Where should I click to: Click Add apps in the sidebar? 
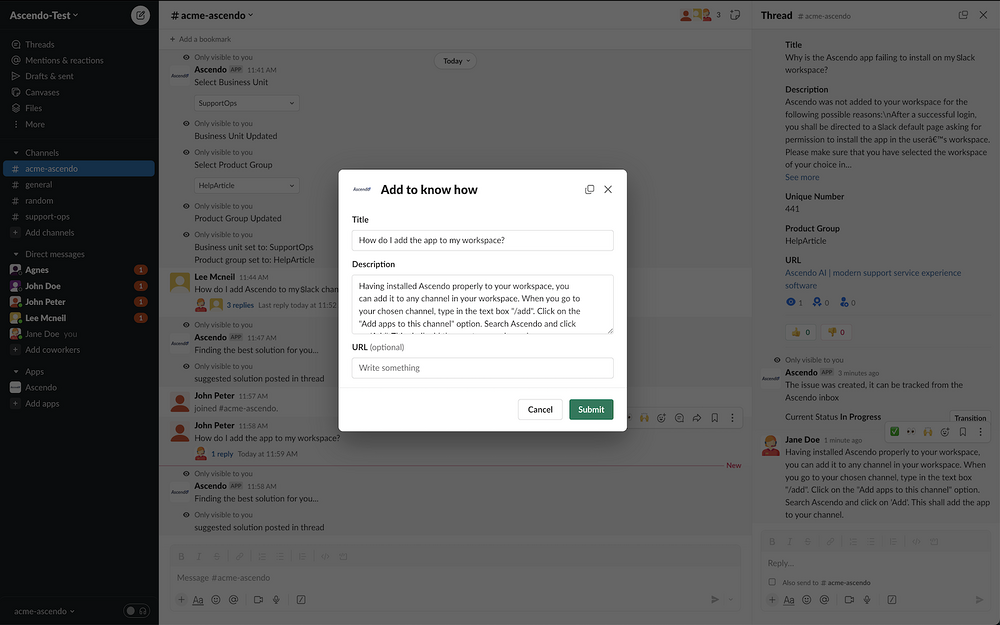pos(41,403)
